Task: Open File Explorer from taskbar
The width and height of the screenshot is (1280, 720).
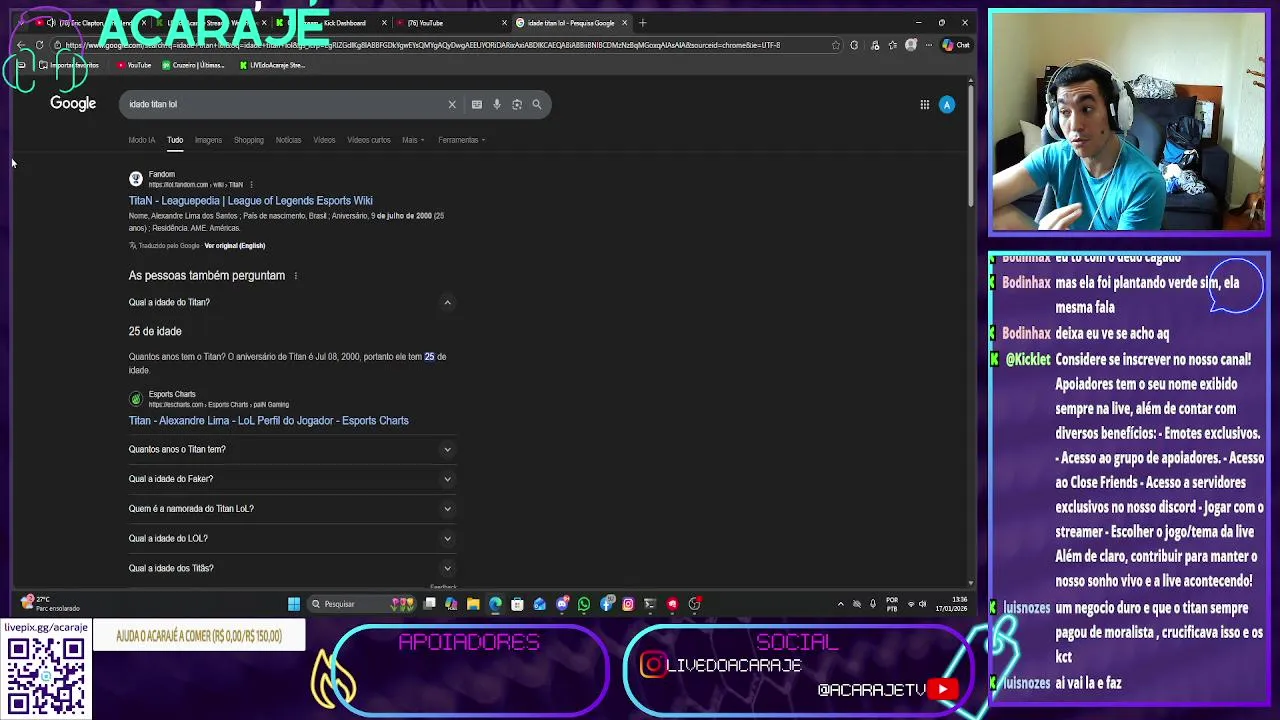Action: coord(473,604)
